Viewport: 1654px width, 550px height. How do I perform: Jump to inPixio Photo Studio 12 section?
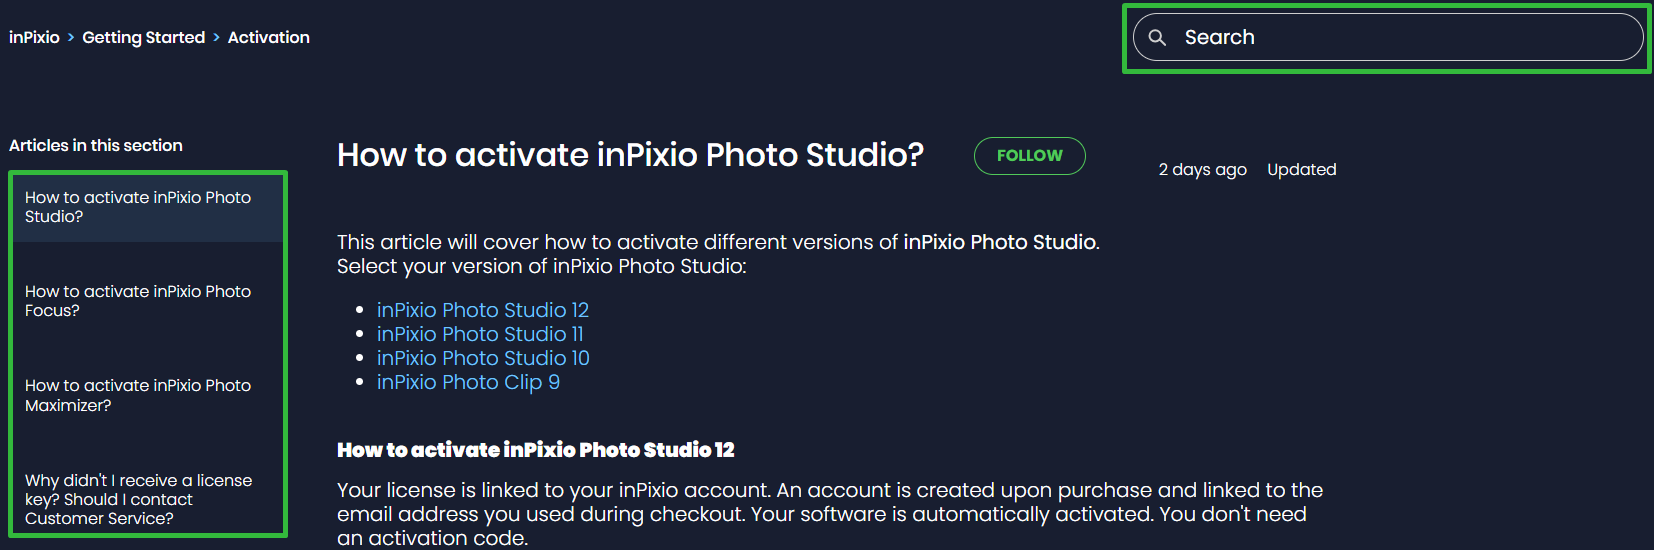pyautogui.click(x=483, y=310)
